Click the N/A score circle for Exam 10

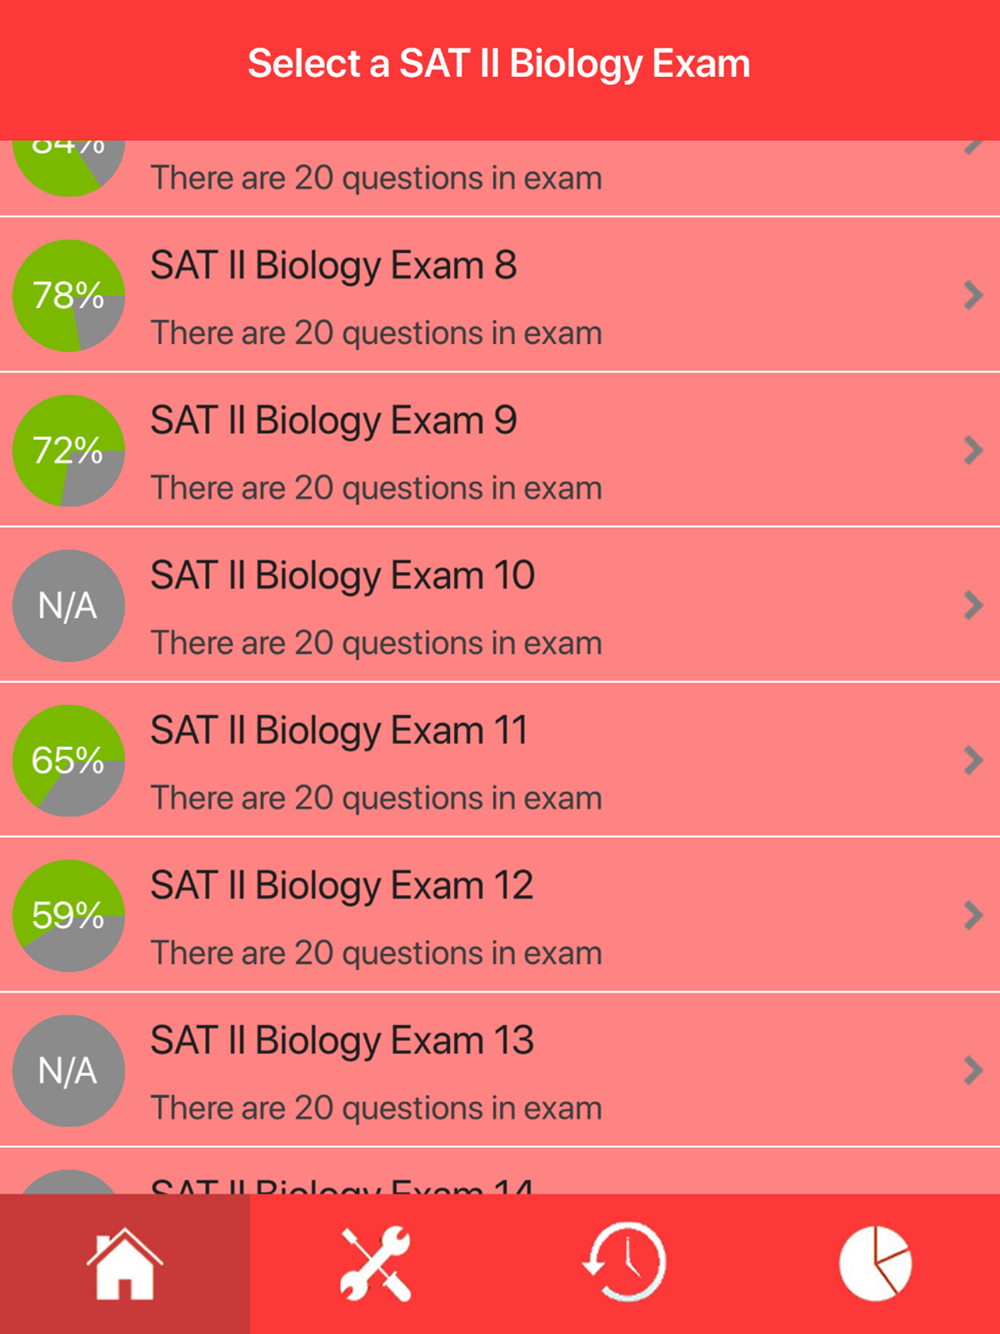click(x=69, y=605)
